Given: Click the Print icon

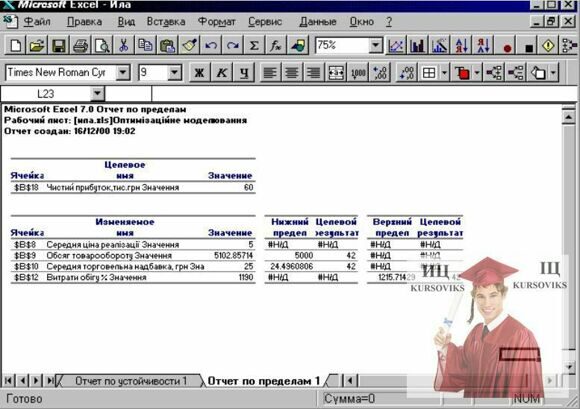Looking at the screenshot, I should 80,46.
